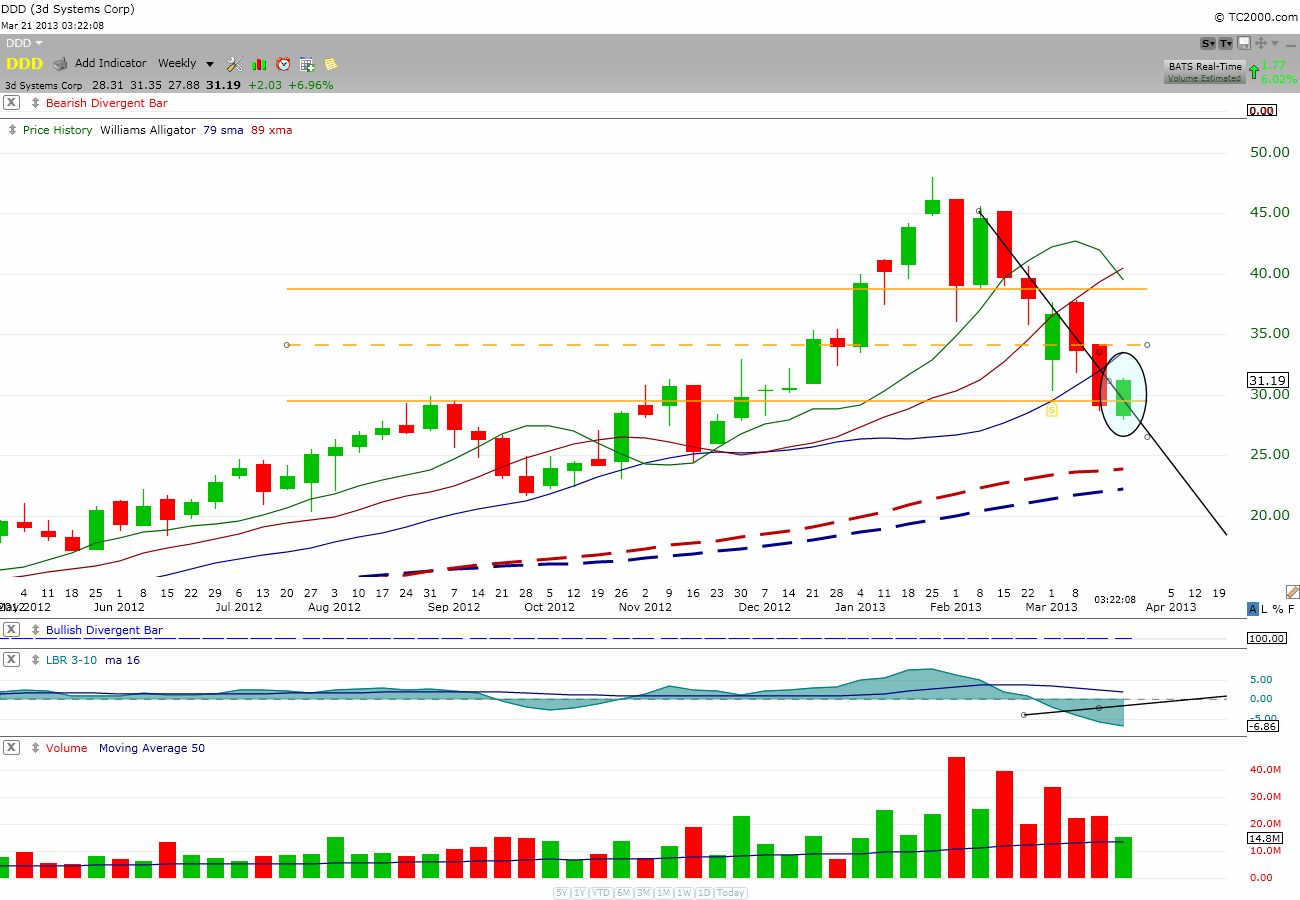Click the Williams Alligator label
Screen dimensions: 1300x900
coord(148,130)
